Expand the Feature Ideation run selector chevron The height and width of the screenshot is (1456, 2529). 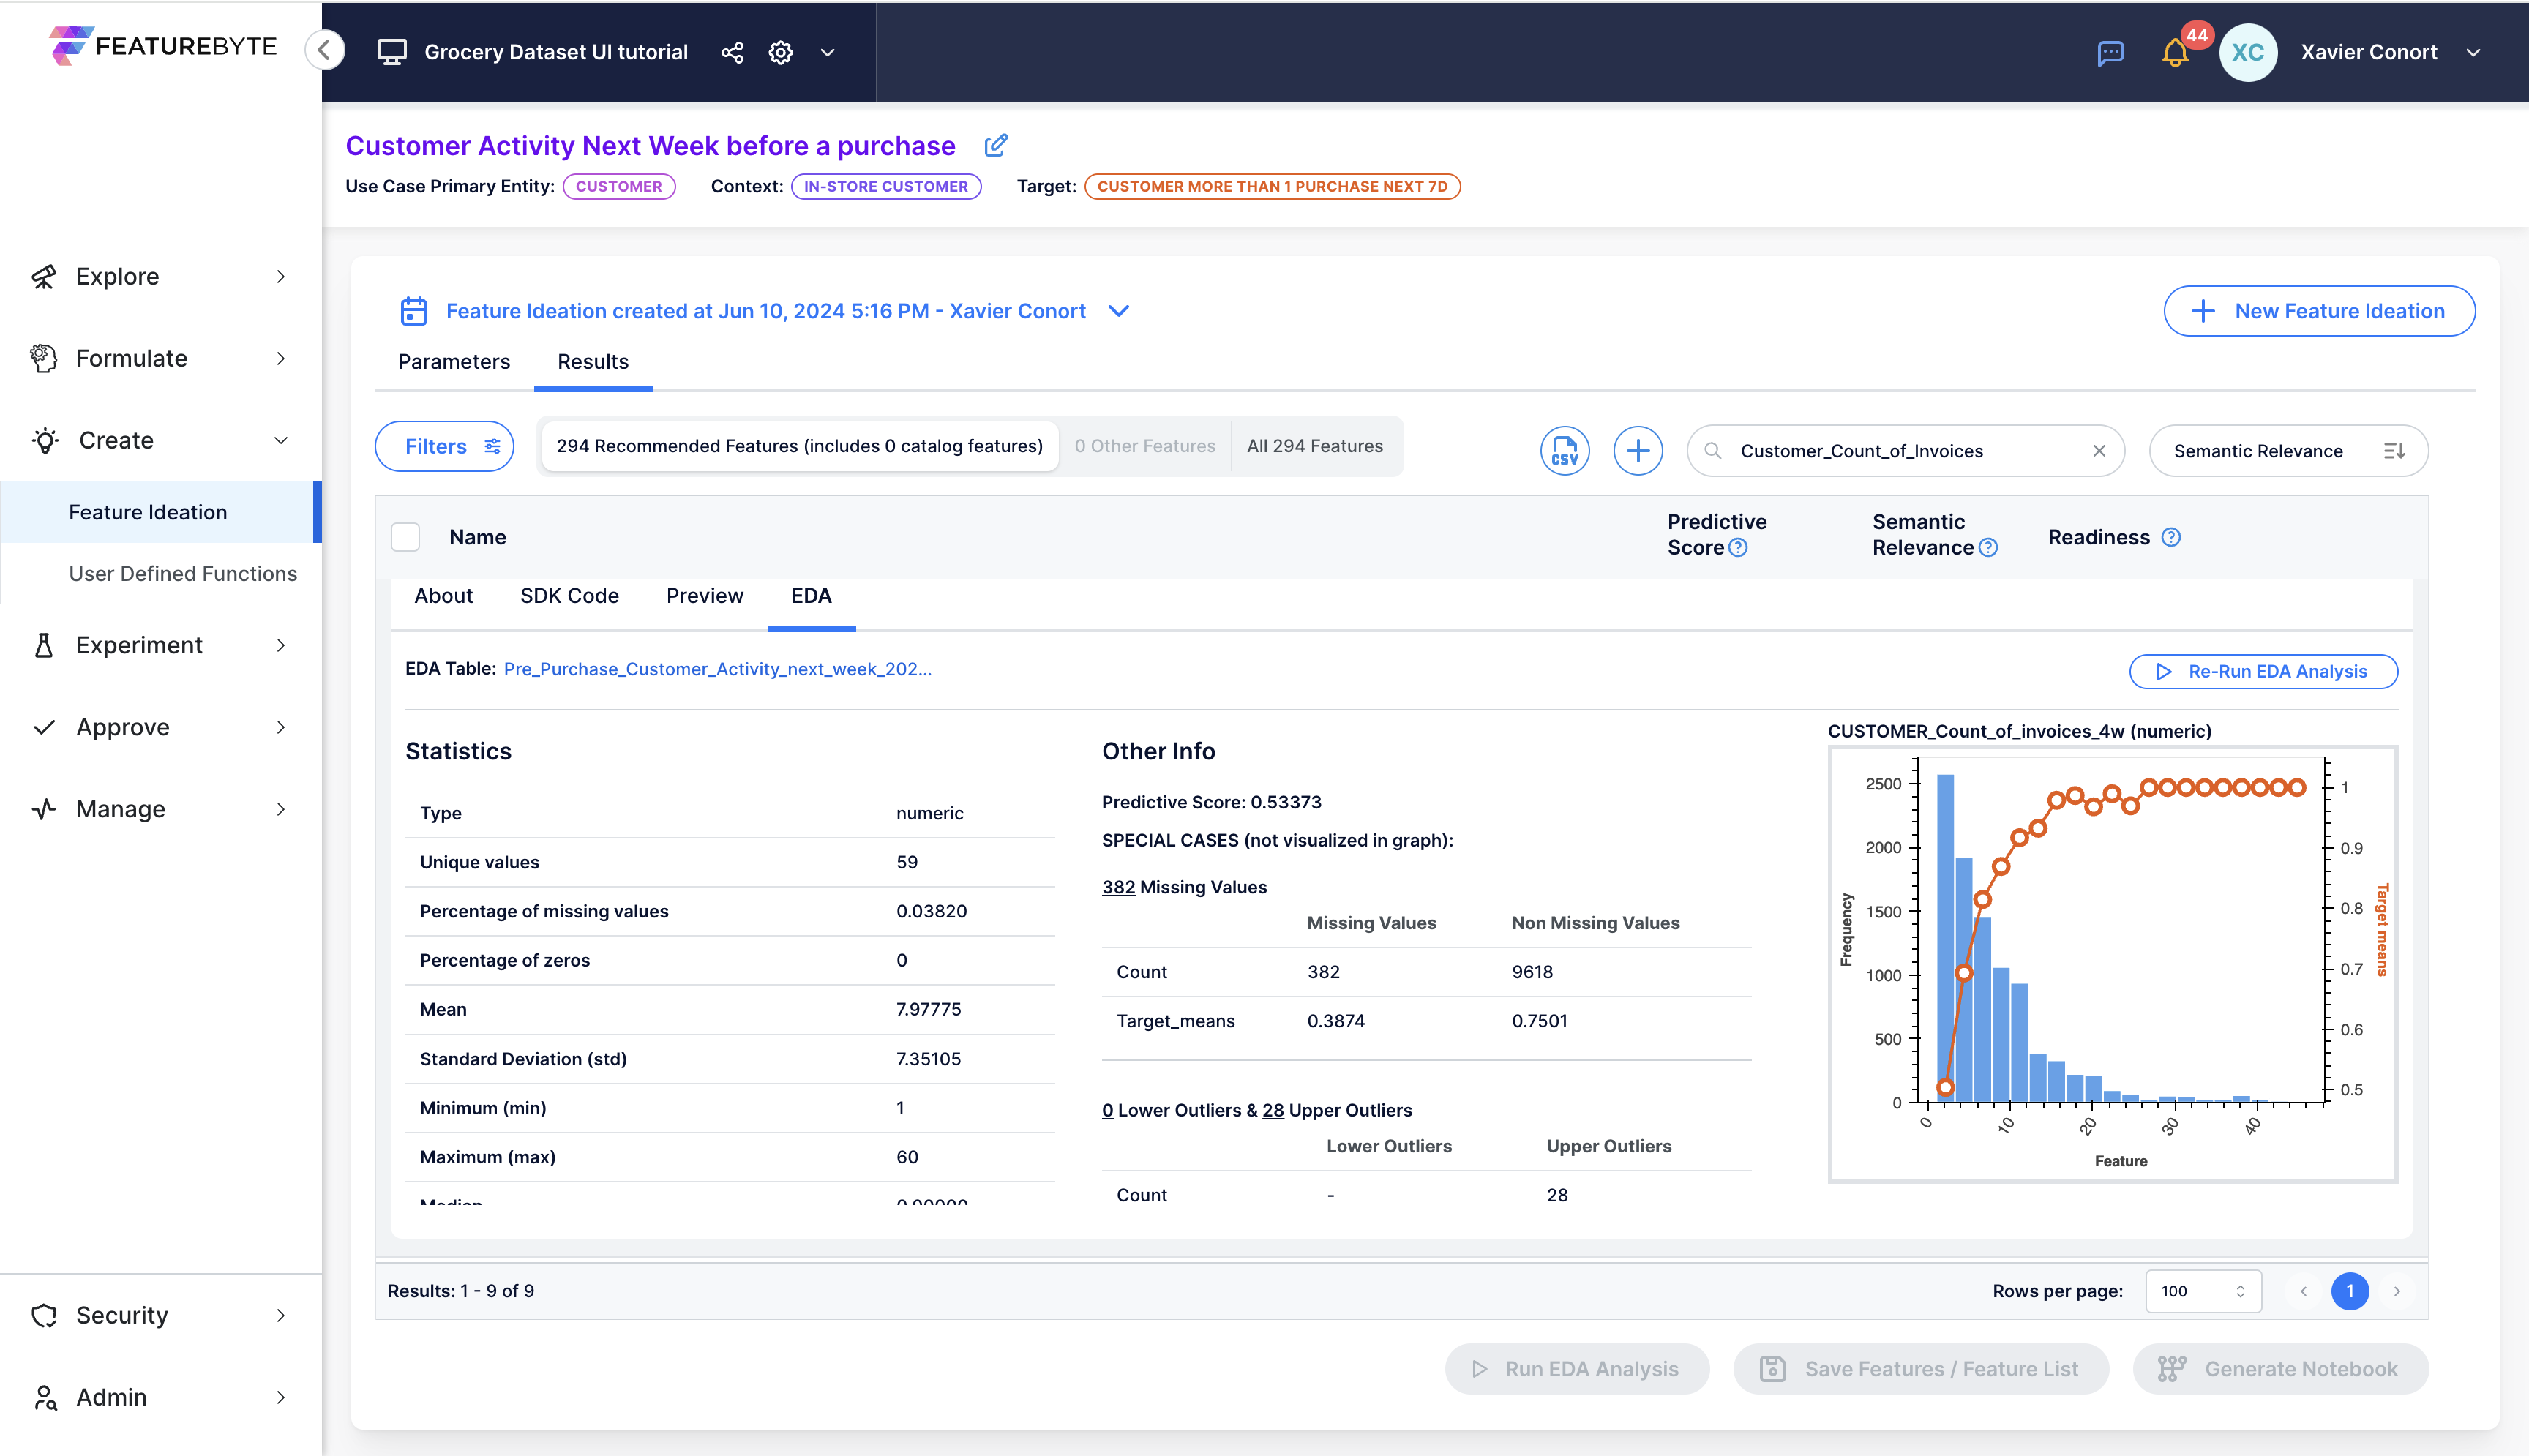1119,311
